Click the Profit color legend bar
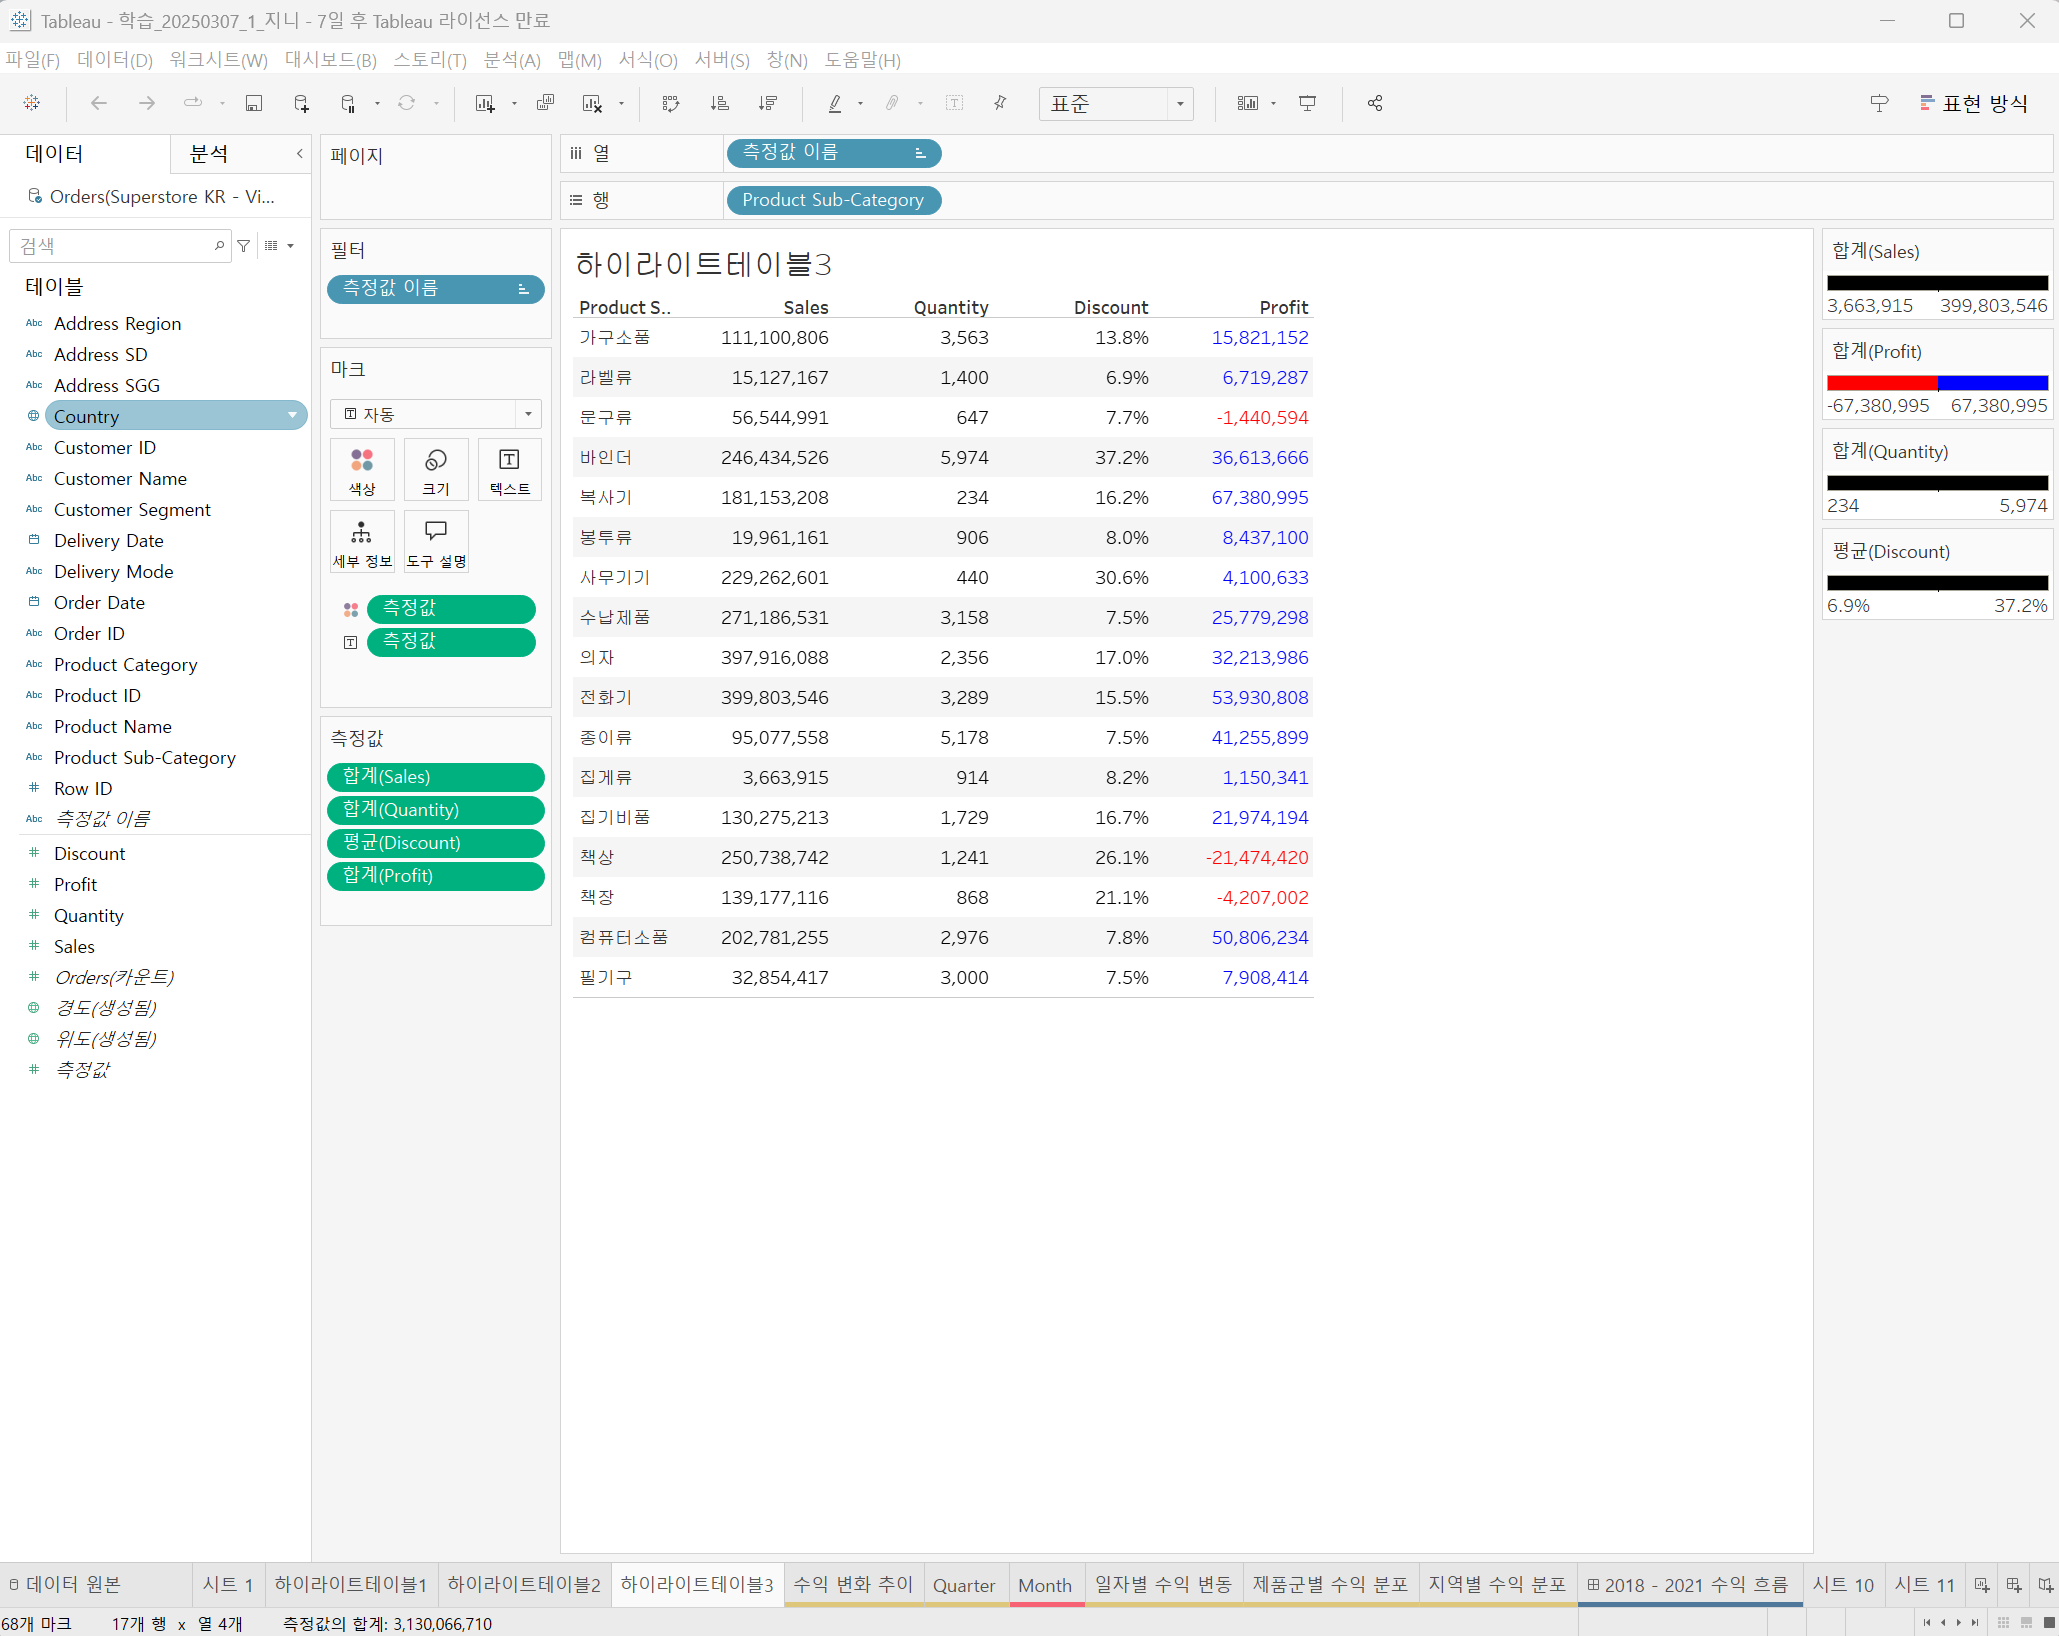 [x=1936, y=382]
